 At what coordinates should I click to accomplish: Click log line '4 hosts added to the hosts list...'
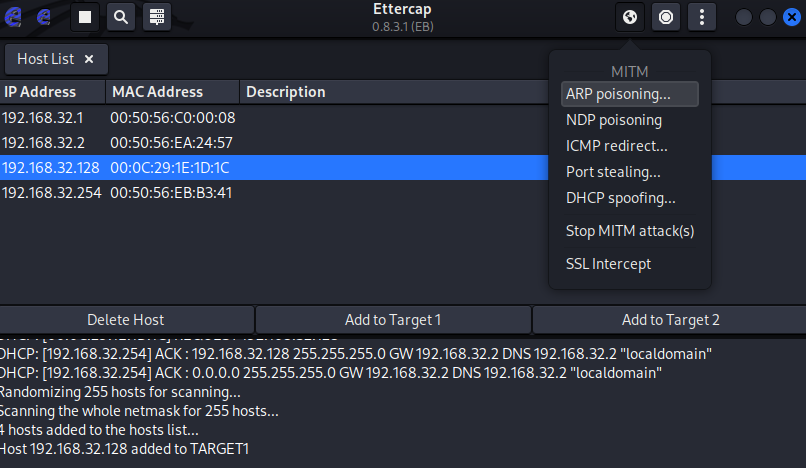pos(99,430)
